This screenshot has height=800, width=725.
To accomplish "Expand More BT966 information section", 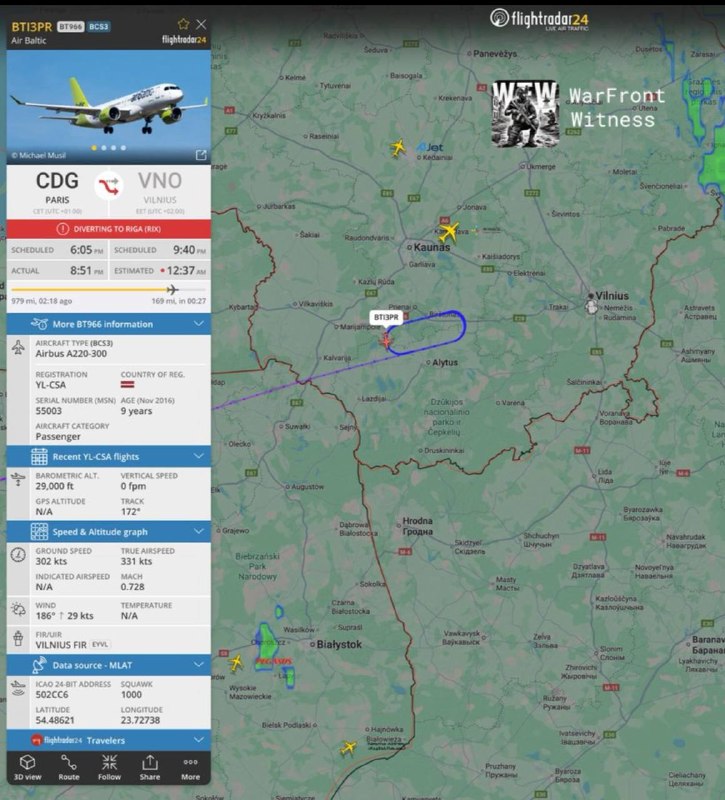I will coord(108,324).
